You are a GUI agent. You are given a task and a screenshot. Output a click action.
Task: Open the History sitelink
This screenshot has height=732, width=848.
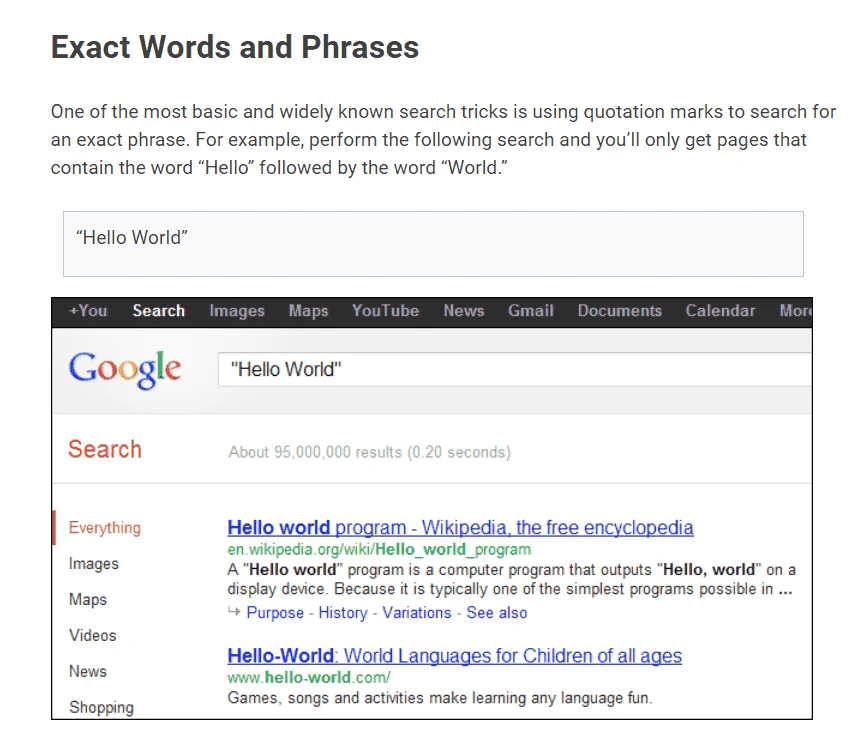pos(343,613)
